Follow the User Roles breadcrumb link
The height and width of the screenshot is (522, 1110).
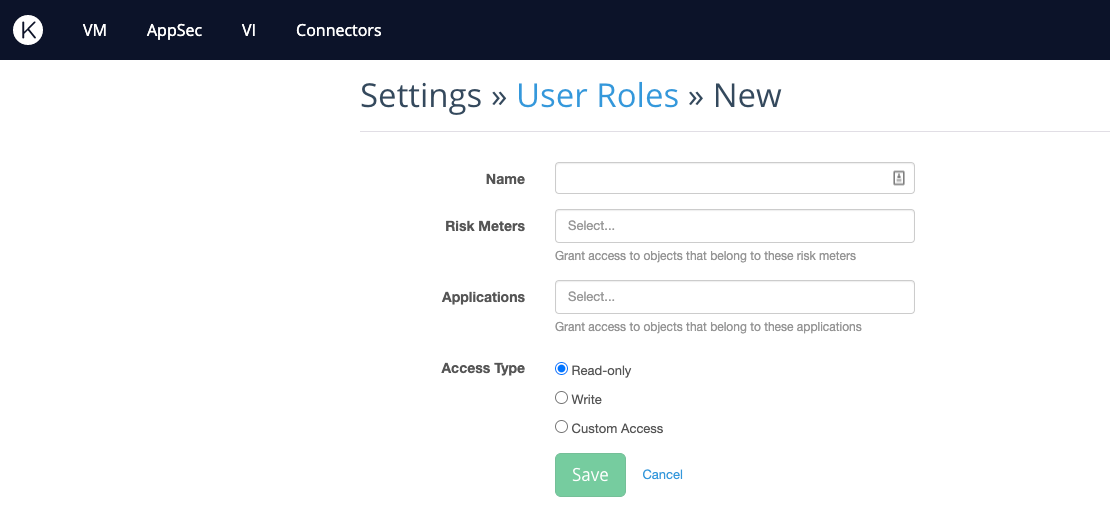tap(597, 95)
